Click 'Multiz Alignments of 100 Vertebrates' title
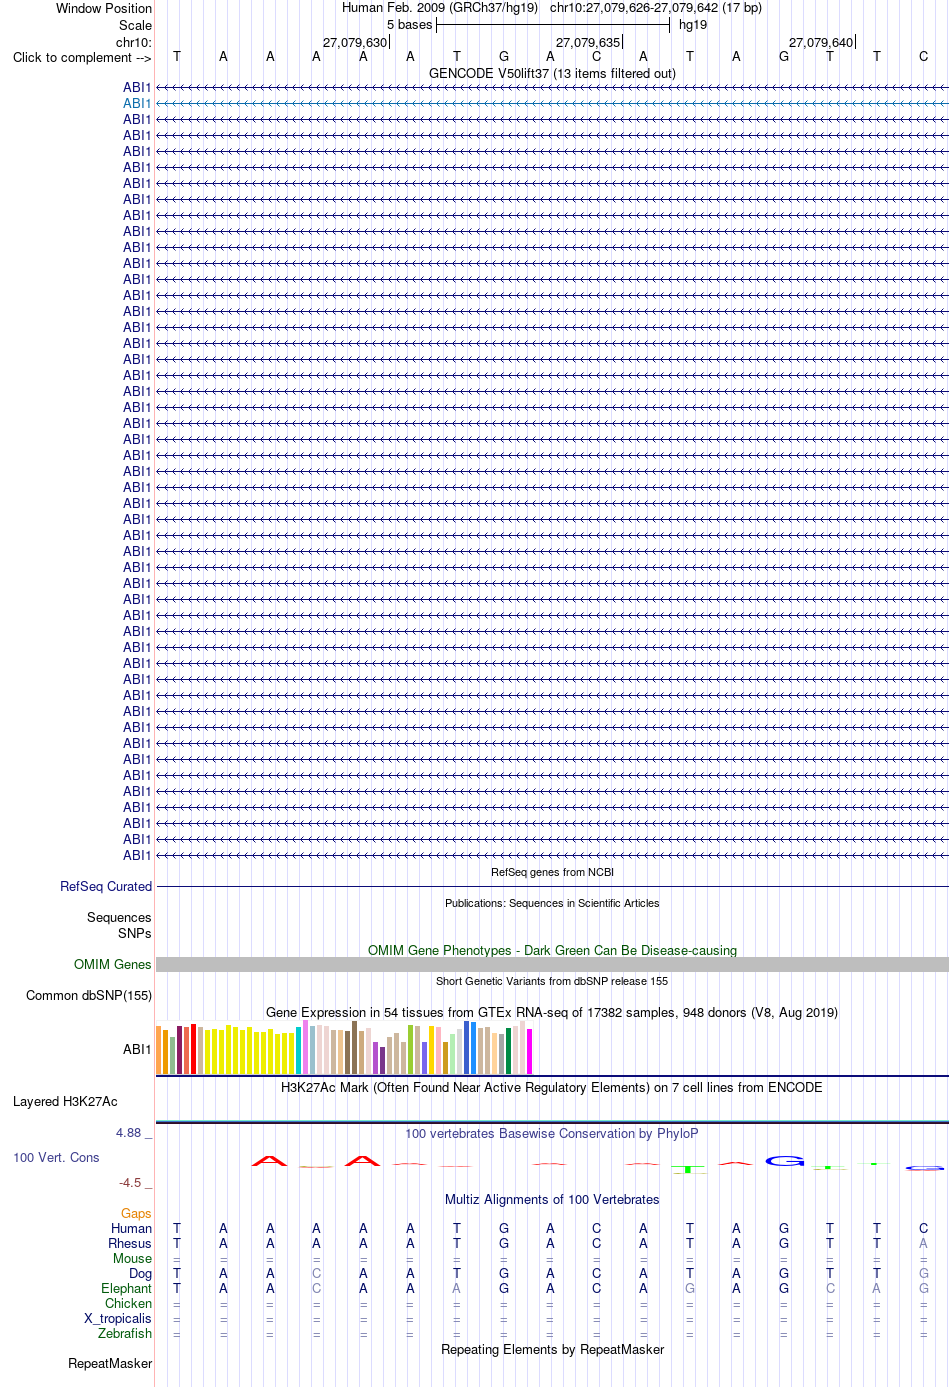 tap(552, 1199)
